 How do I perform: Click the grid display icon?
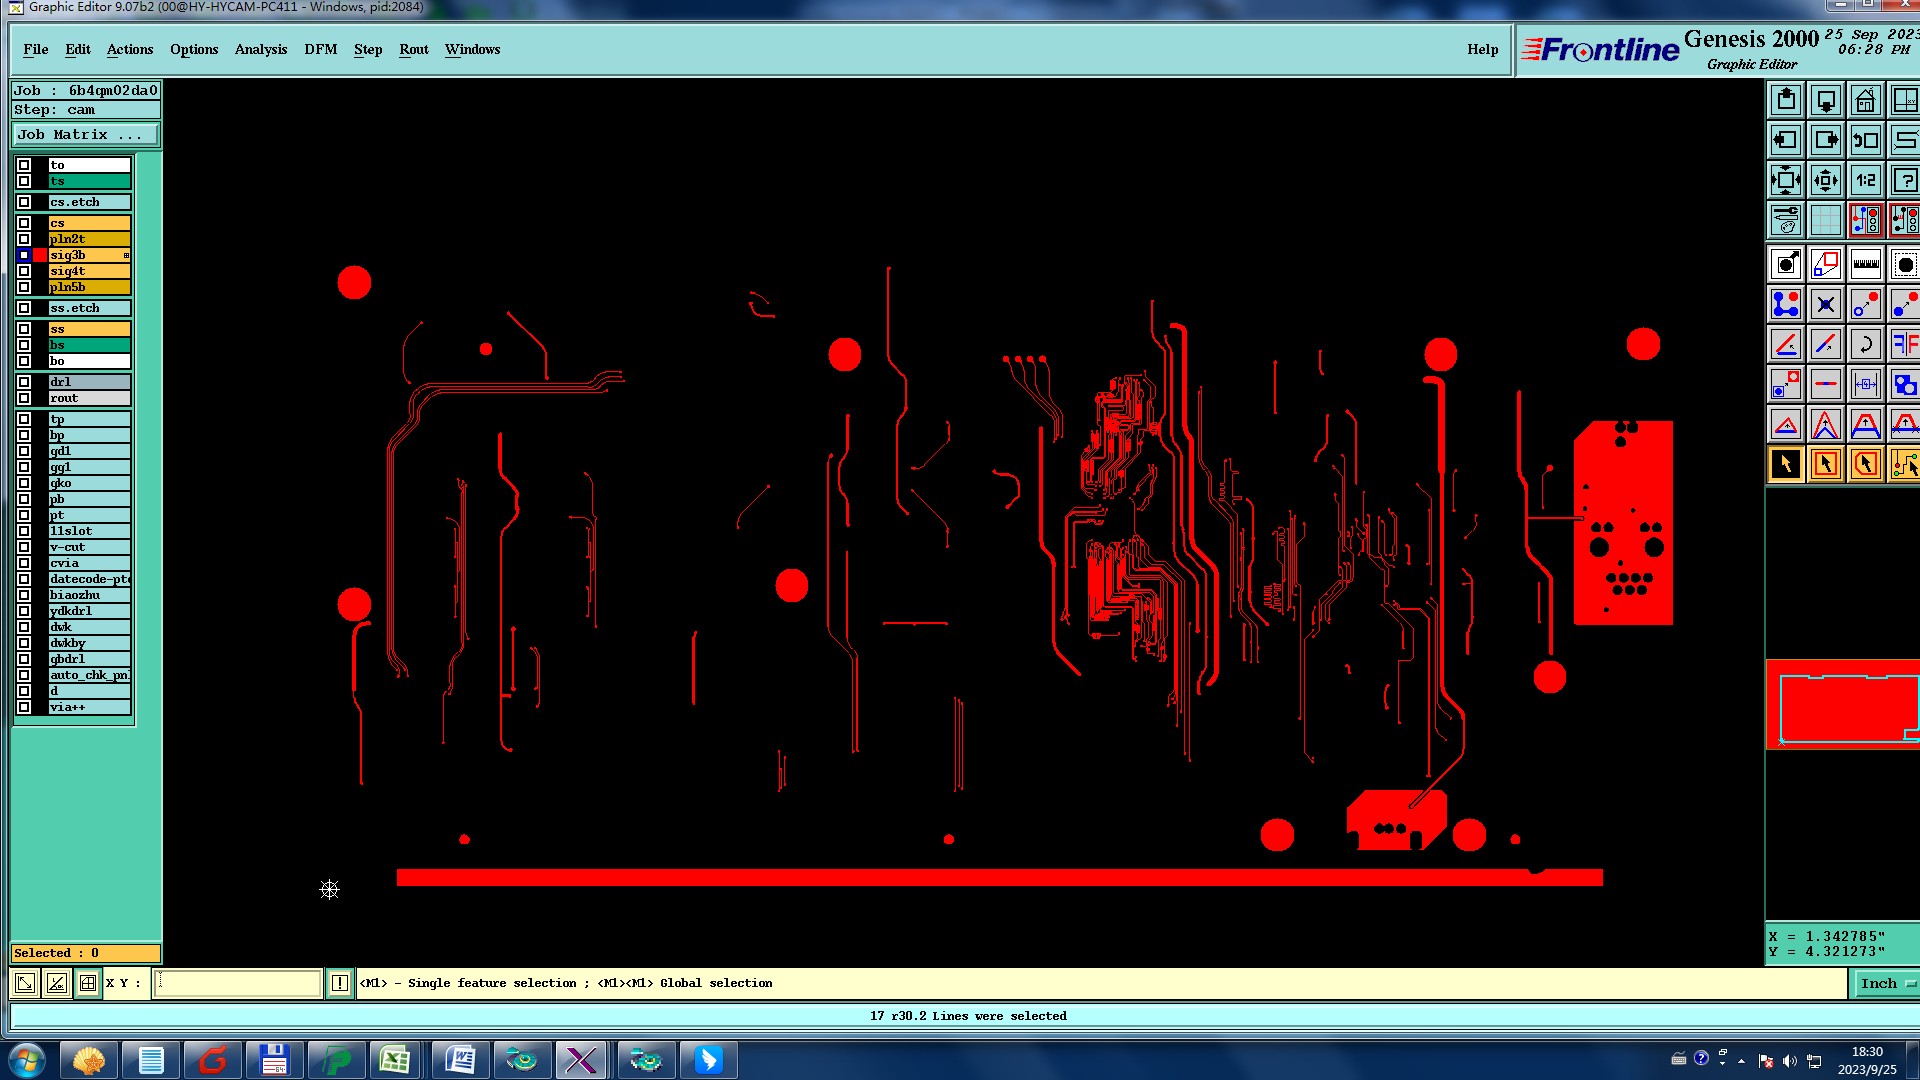1825,220
